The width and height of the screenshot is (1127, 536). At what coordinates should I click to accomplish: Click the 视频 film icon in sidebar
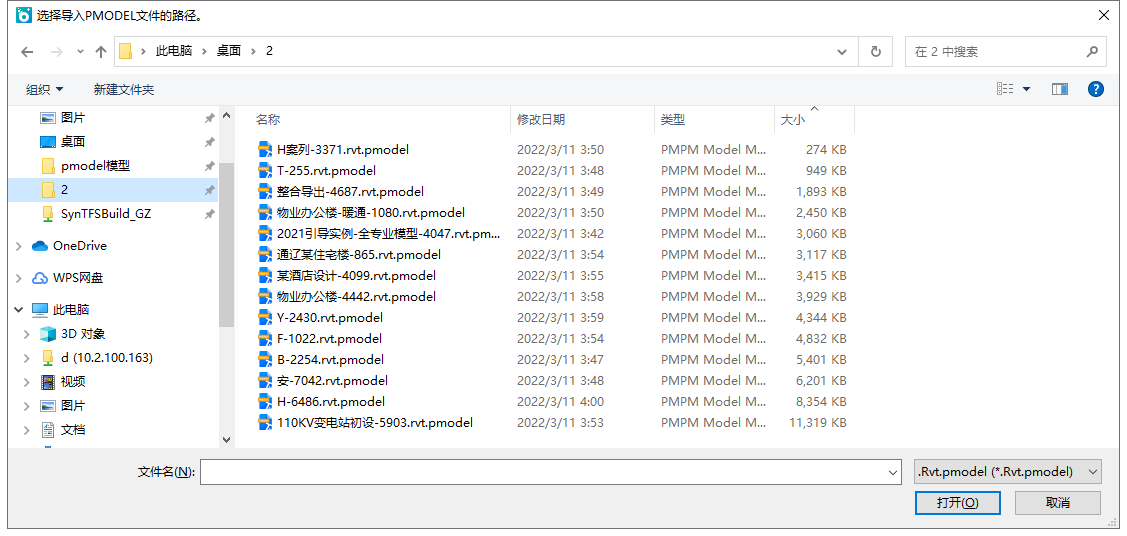coord(47,382)
